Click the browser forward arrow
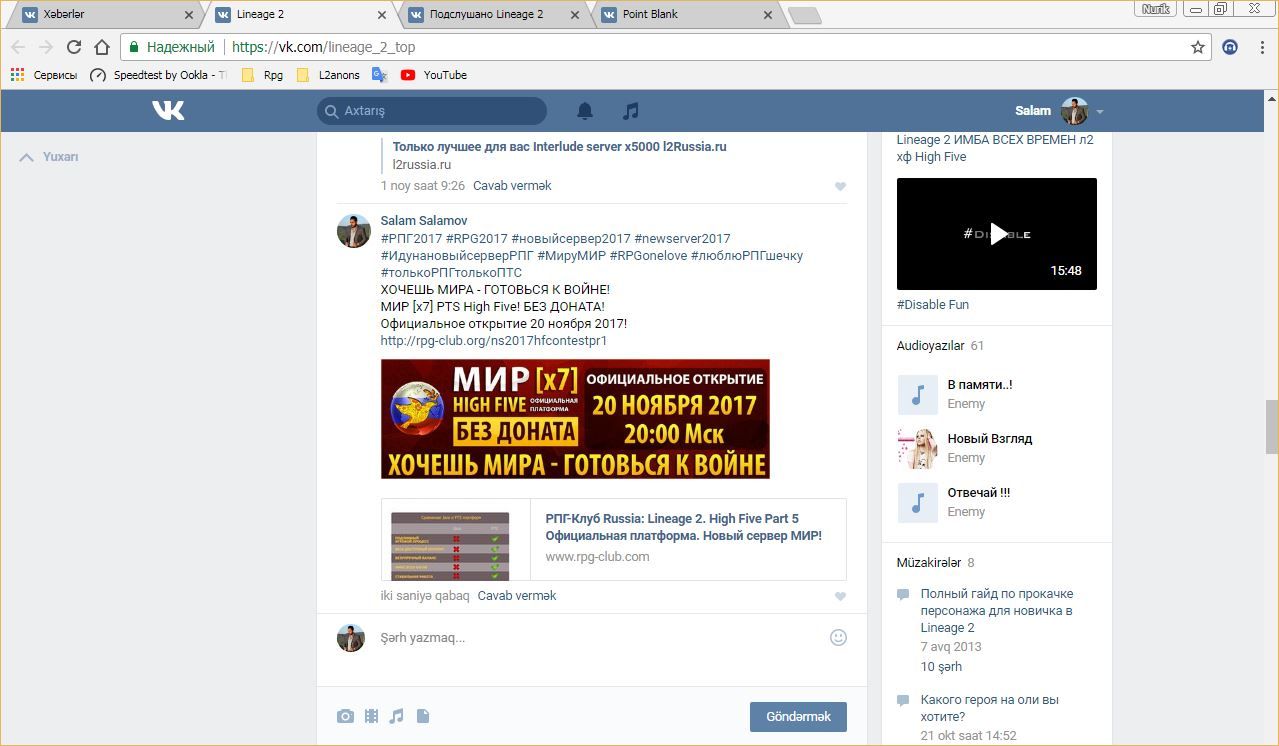Image resolution: width=1279 pixels, height=746 pixels. click(x=46, y=47)
